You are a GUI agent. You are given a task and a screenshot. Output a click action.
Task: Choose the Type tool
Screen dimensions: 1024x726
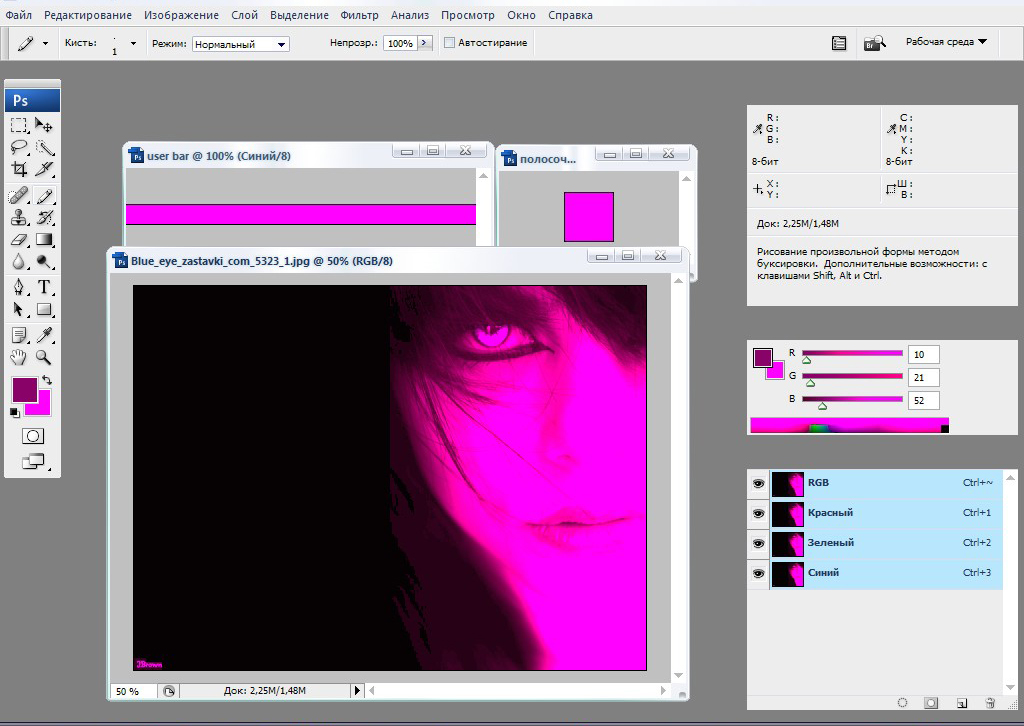(x=45, y=287)
